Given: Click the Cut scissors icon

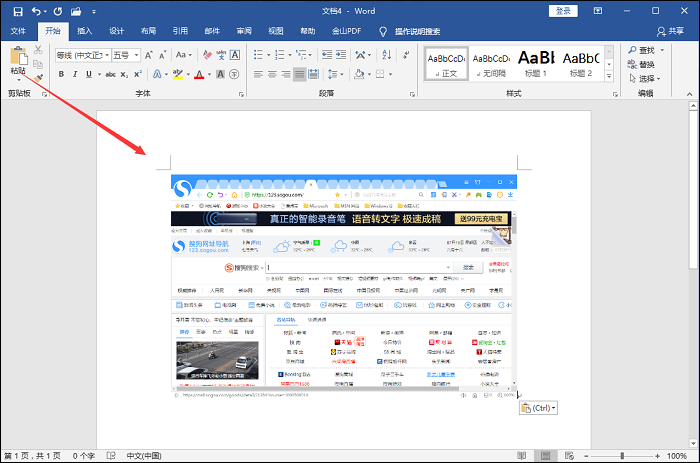Looking at the screenshot, I should click(x=38, y=50).
